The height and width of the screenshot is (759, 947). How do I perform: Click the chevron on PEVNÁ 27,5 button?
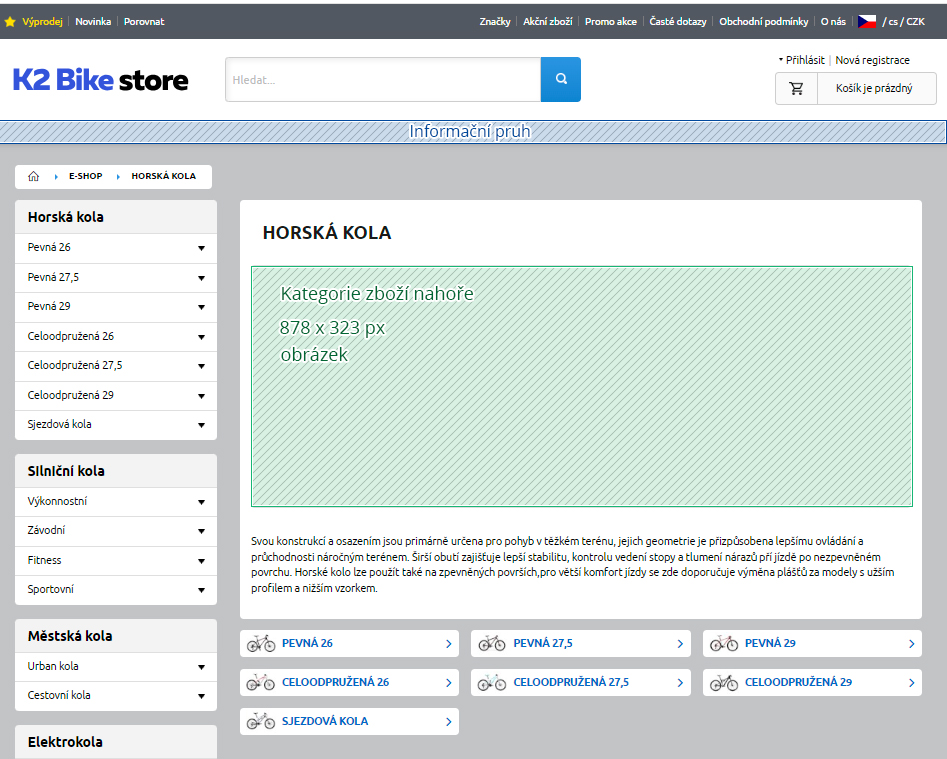pyautogui.click(x=679, y=643)
